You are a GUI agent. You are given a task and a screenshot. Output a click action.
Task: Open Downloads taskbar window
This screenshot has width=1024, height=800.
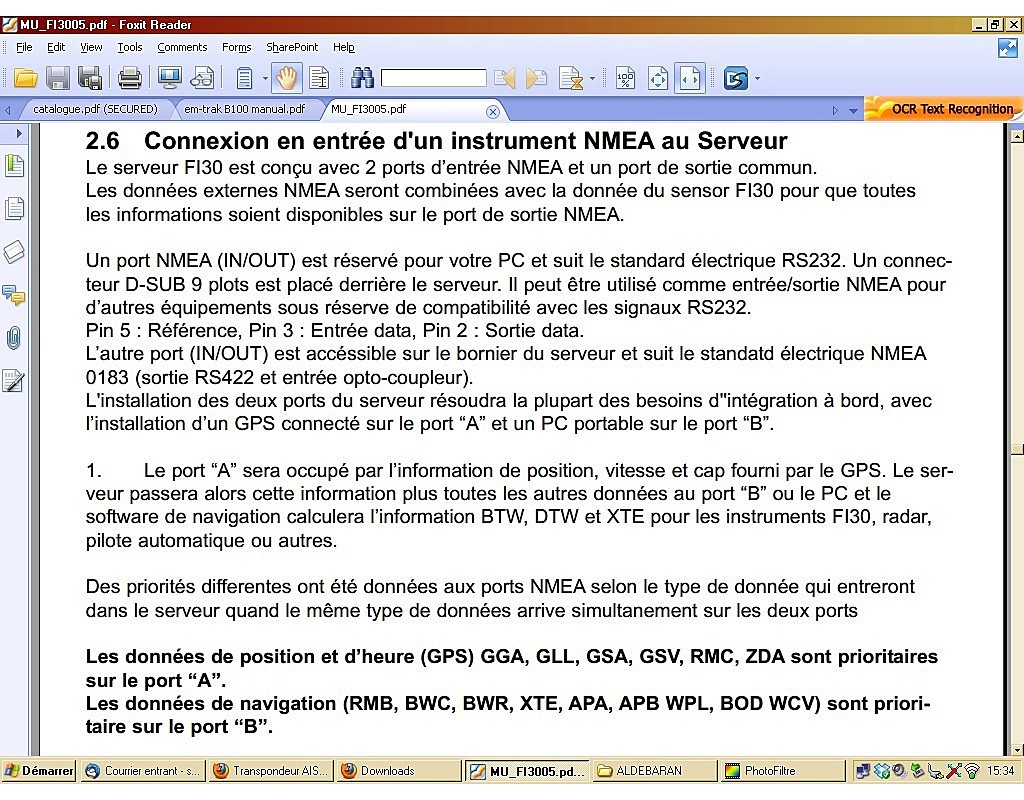tap(399, 771)
